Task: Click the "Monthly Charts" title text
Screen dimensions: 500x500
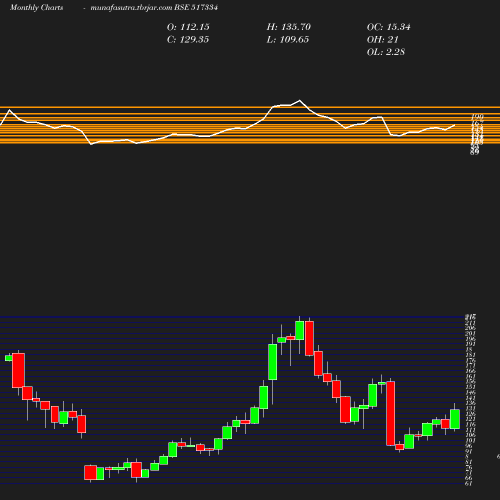Action: point(37,8)
